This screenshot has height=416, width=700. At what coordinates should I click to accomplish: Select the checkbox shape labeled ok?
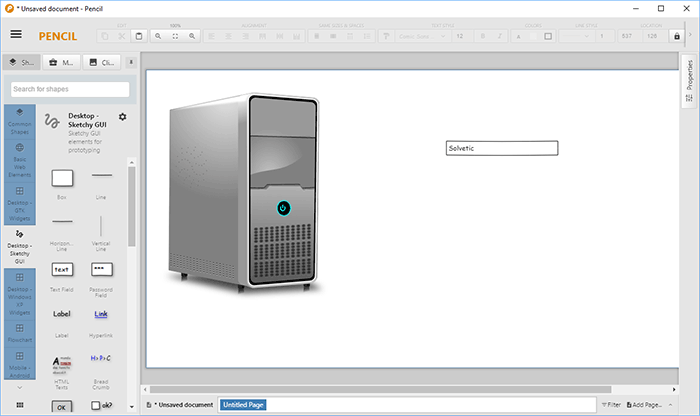(101, 405)
